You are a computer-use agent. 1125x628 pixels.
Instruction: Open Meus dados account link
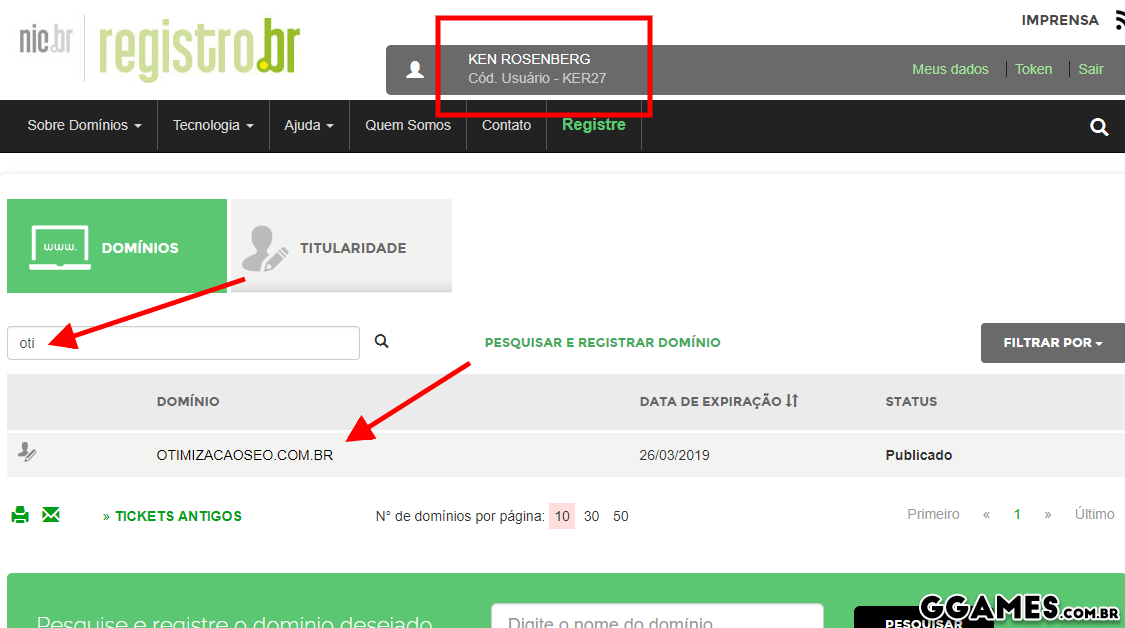coord(950,69)
